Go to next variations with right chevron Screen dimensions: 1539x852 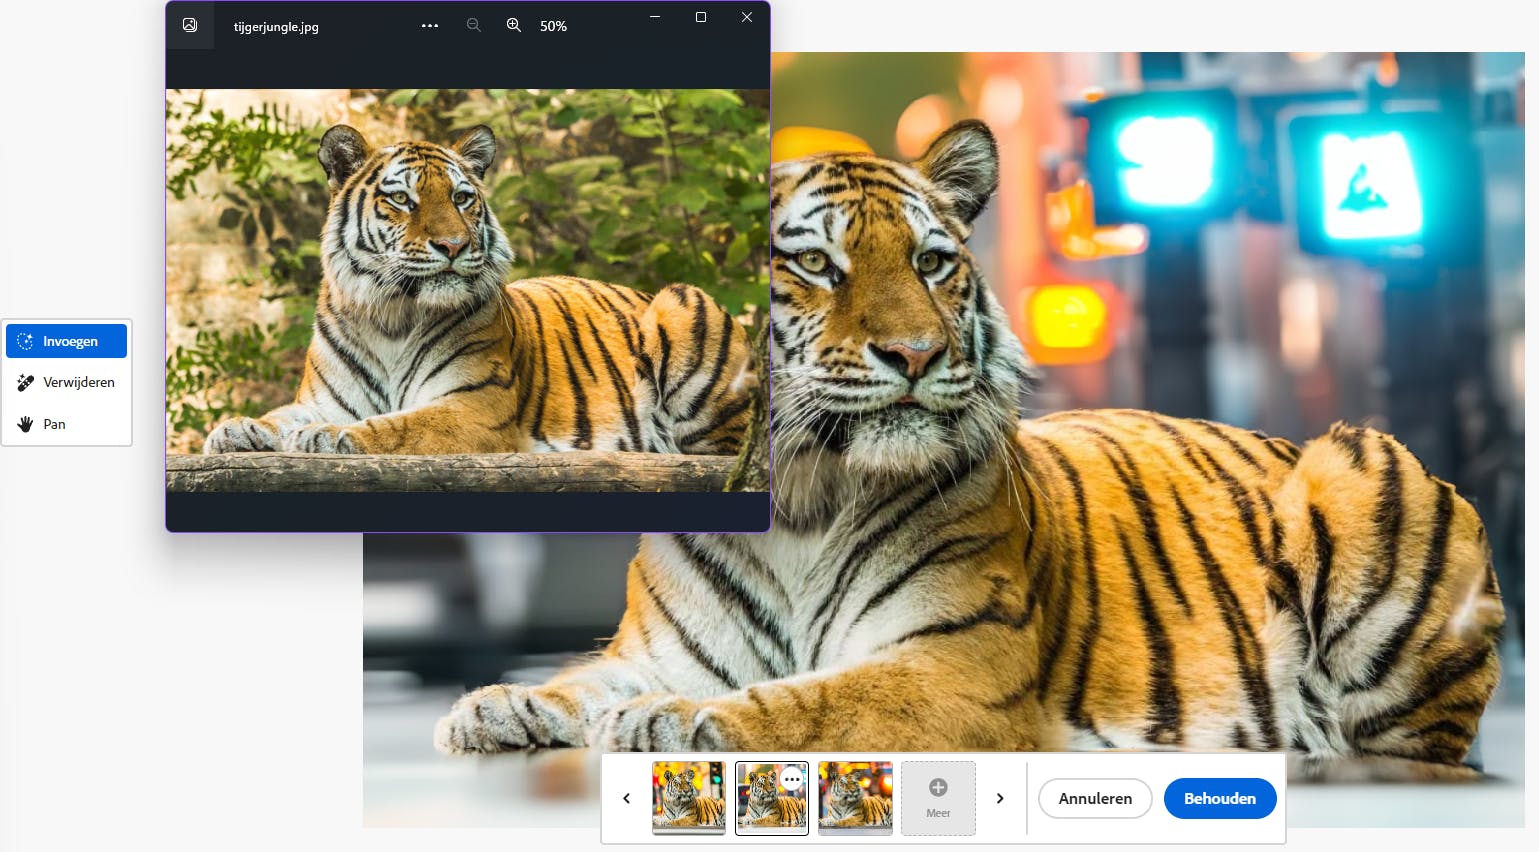tap(1000, 798)
